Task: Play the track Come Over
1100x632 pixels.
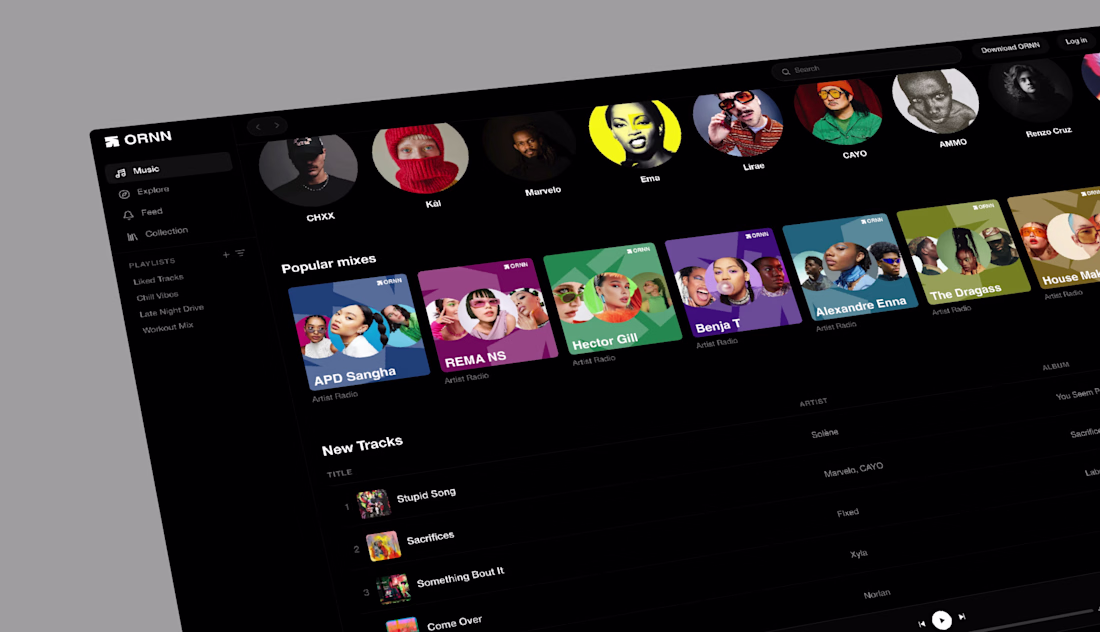Action: click(x=454, y=623)
